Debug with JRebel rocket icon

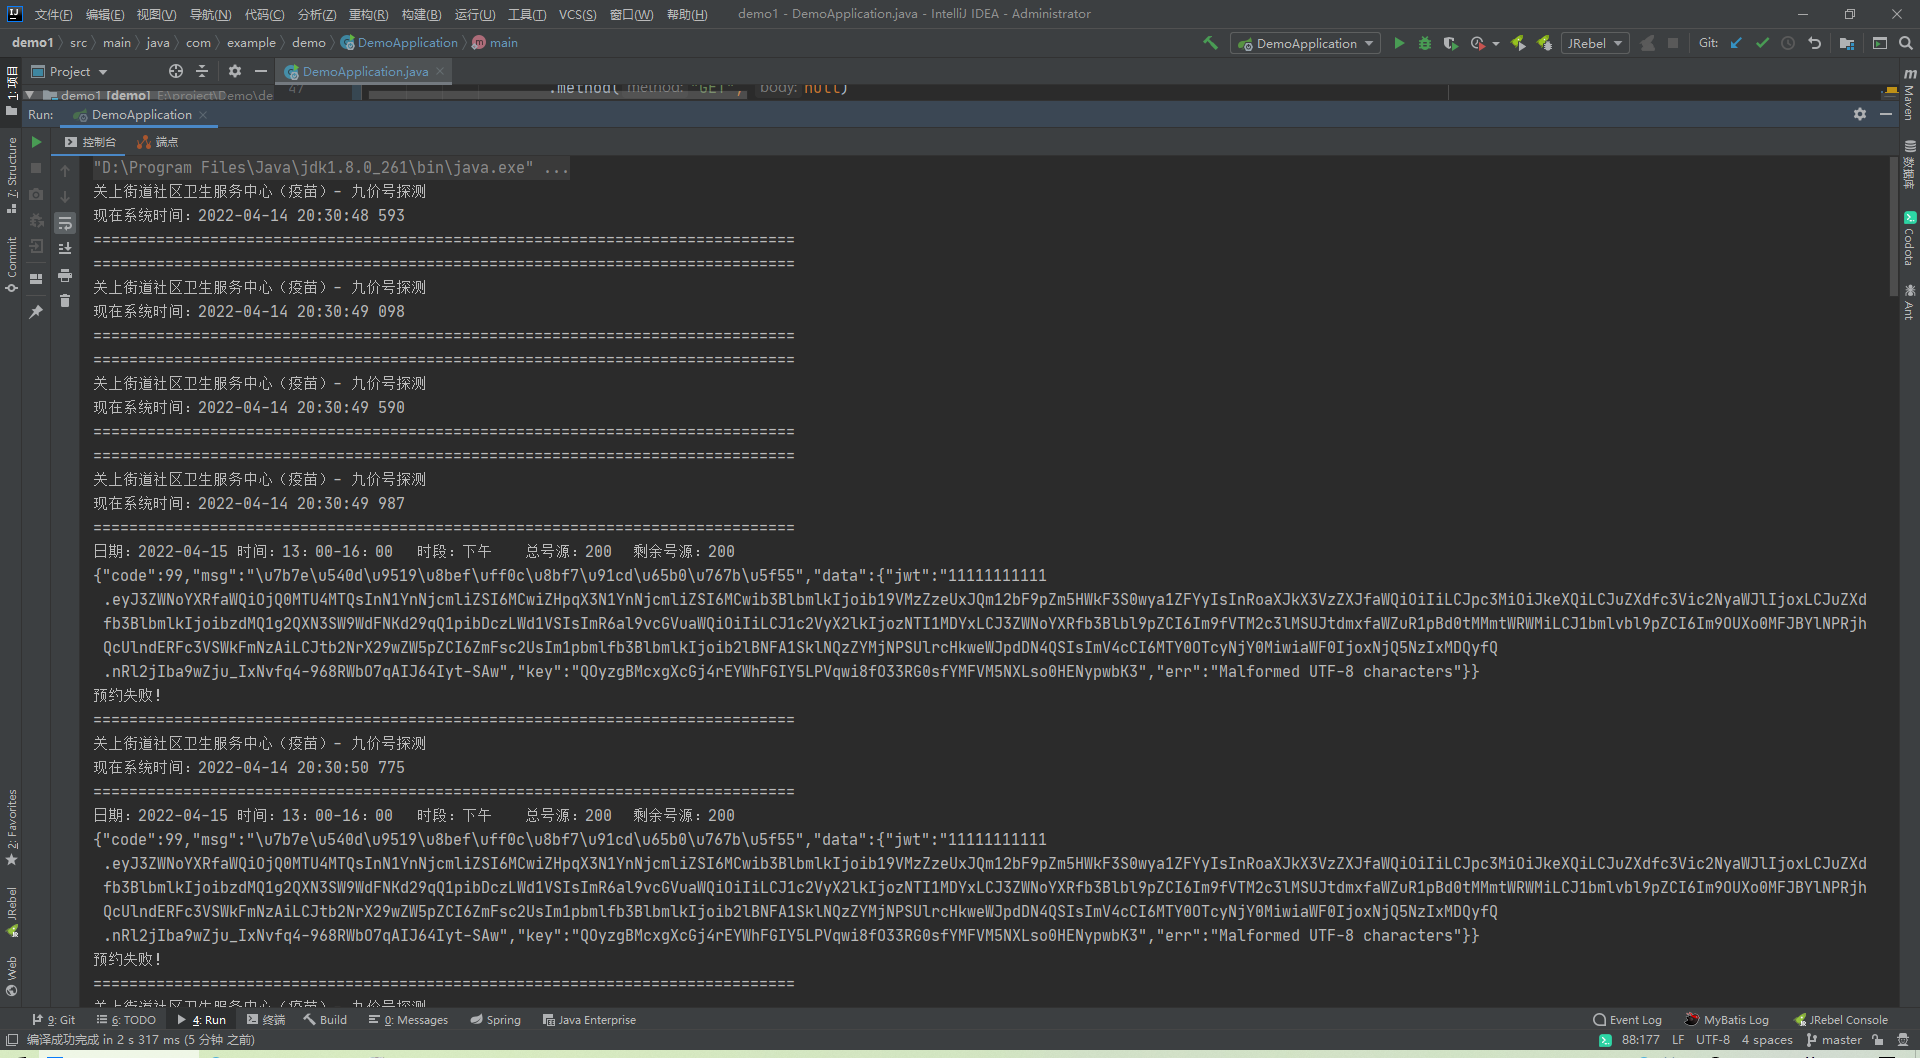pyautogui.click(x=1544, y=43)
